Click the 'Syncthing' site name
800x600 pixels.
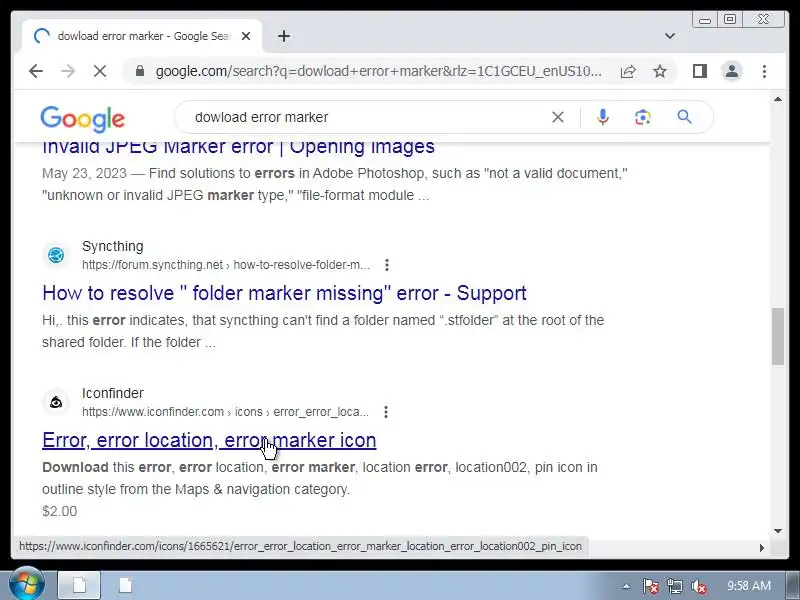coord(113,246)
